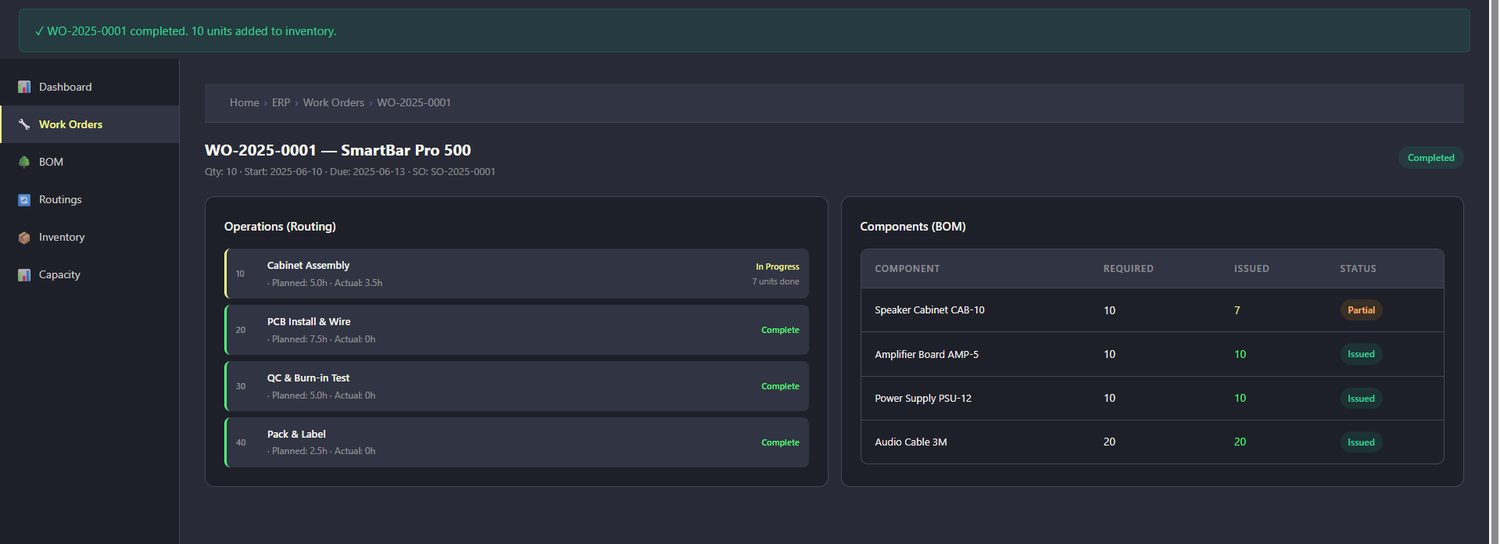1500x544 pixels.
Task: Click the In Progress status label
Action: pyautogui.click(x=777, y=267)
